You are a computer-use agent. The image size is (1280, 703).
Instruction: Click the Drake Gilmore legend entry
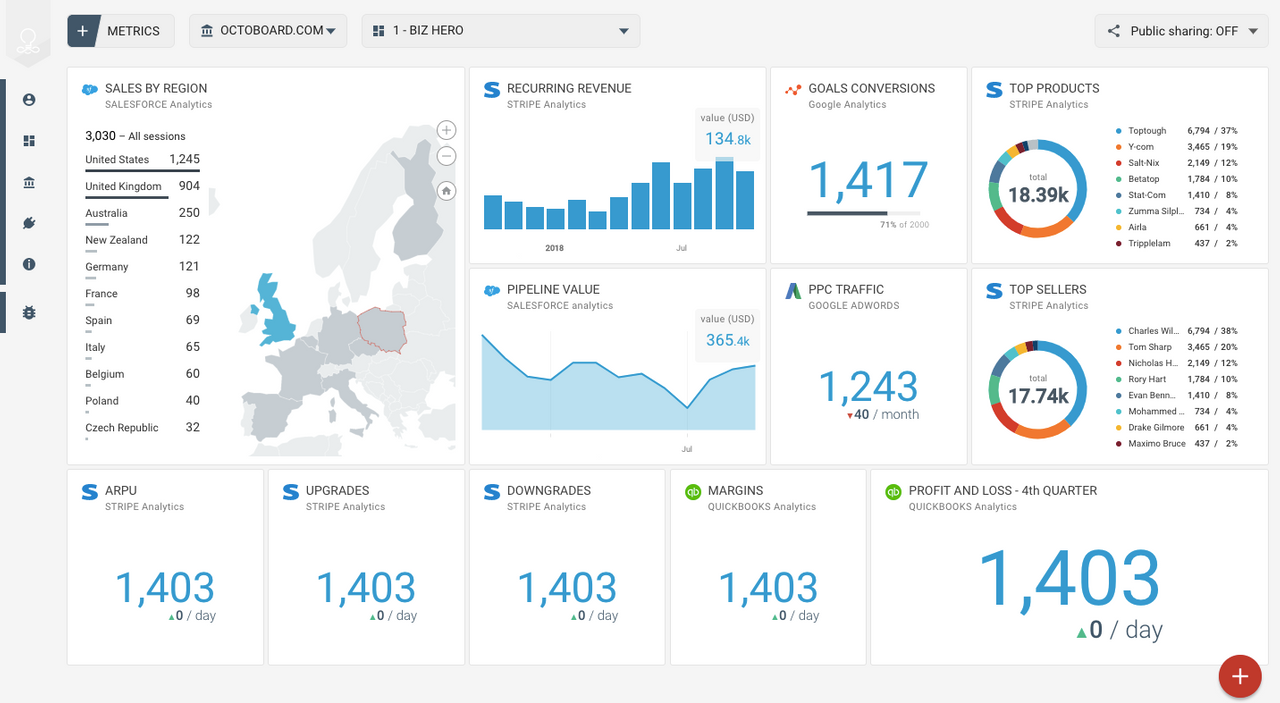[1176, 427]
